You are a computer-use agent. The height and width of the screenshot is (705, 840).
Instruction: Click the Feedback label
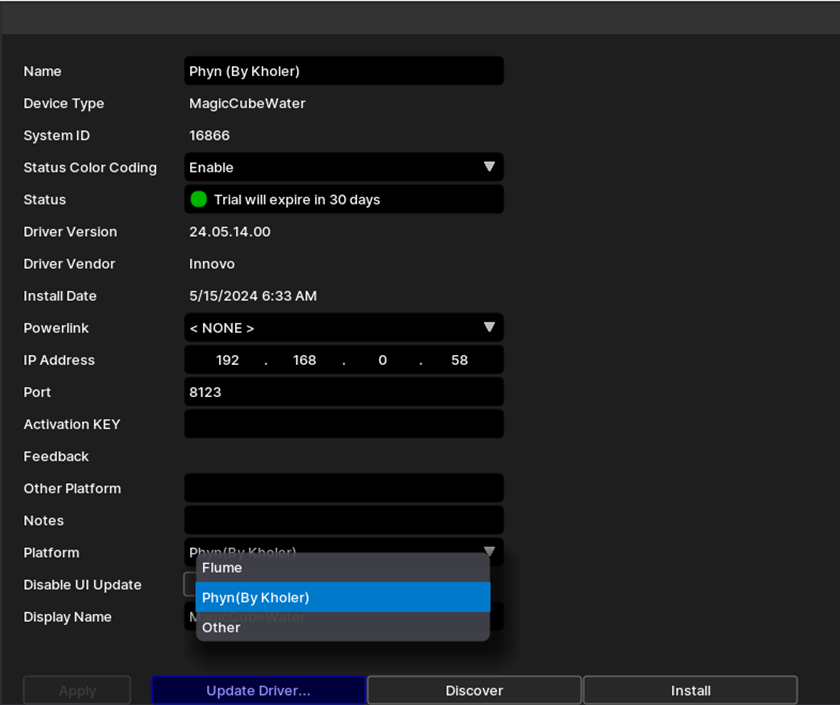(x=56, y=456)
